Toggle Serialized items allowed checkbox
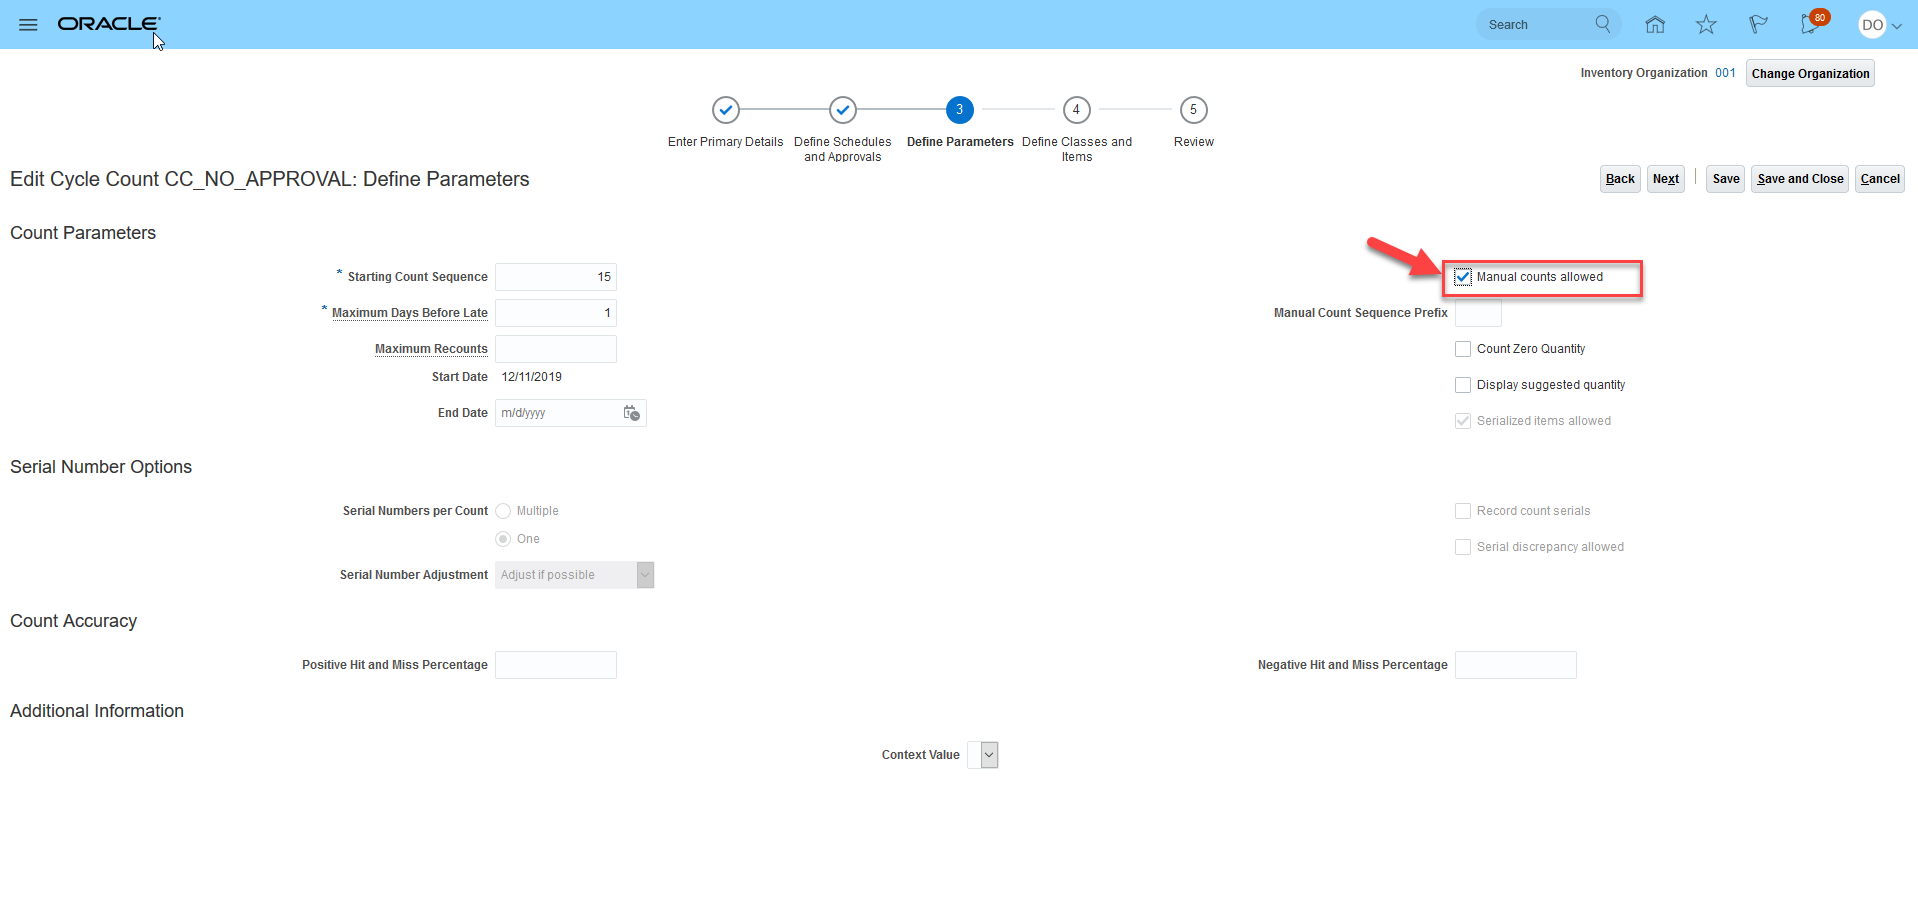The height and width of the screenshot is (903, 1918). coord(1463,421)
